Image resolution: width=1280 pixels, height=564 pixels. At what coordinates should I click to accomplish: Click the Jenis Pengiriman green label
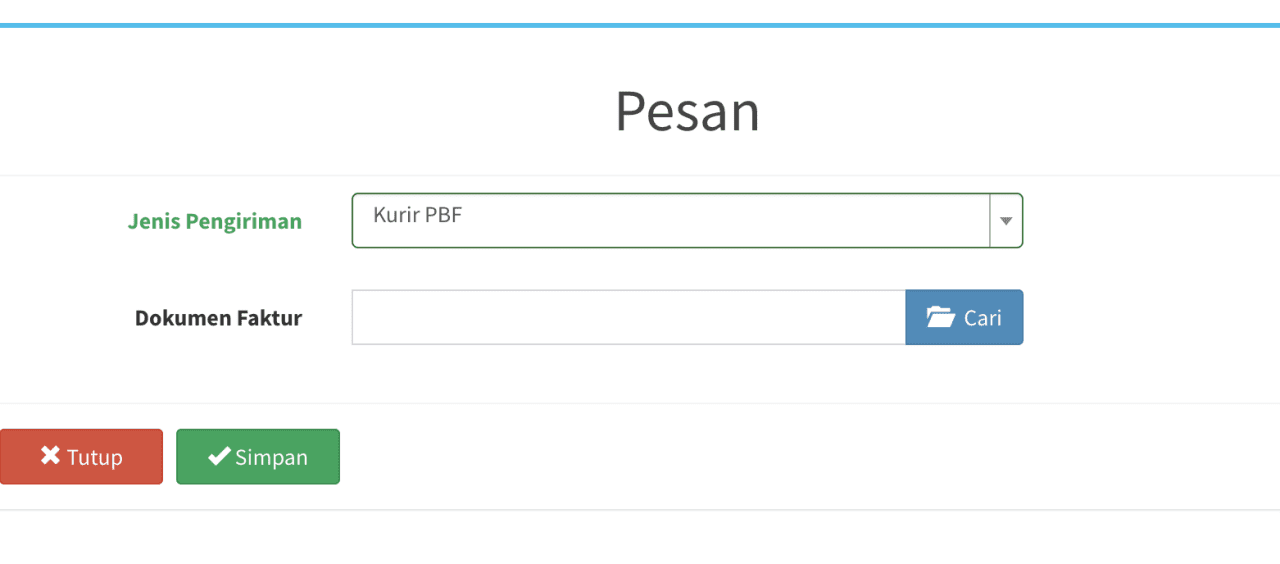(x=215, y=221)
